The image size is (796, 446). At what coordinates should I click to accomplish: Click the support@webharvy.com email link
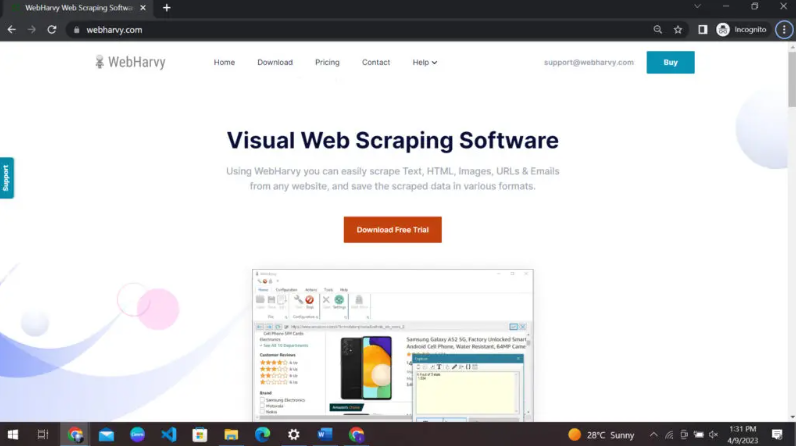(x=589, y=62)
